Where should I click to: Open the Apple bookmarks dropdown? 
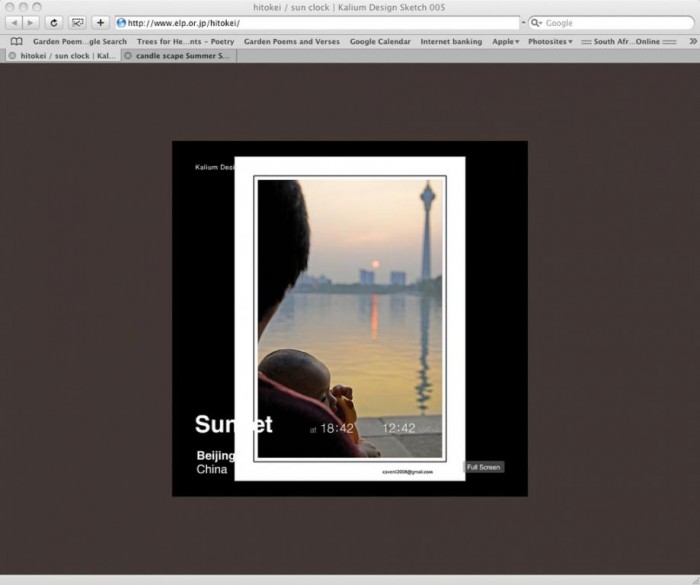[x=505, y=42]
